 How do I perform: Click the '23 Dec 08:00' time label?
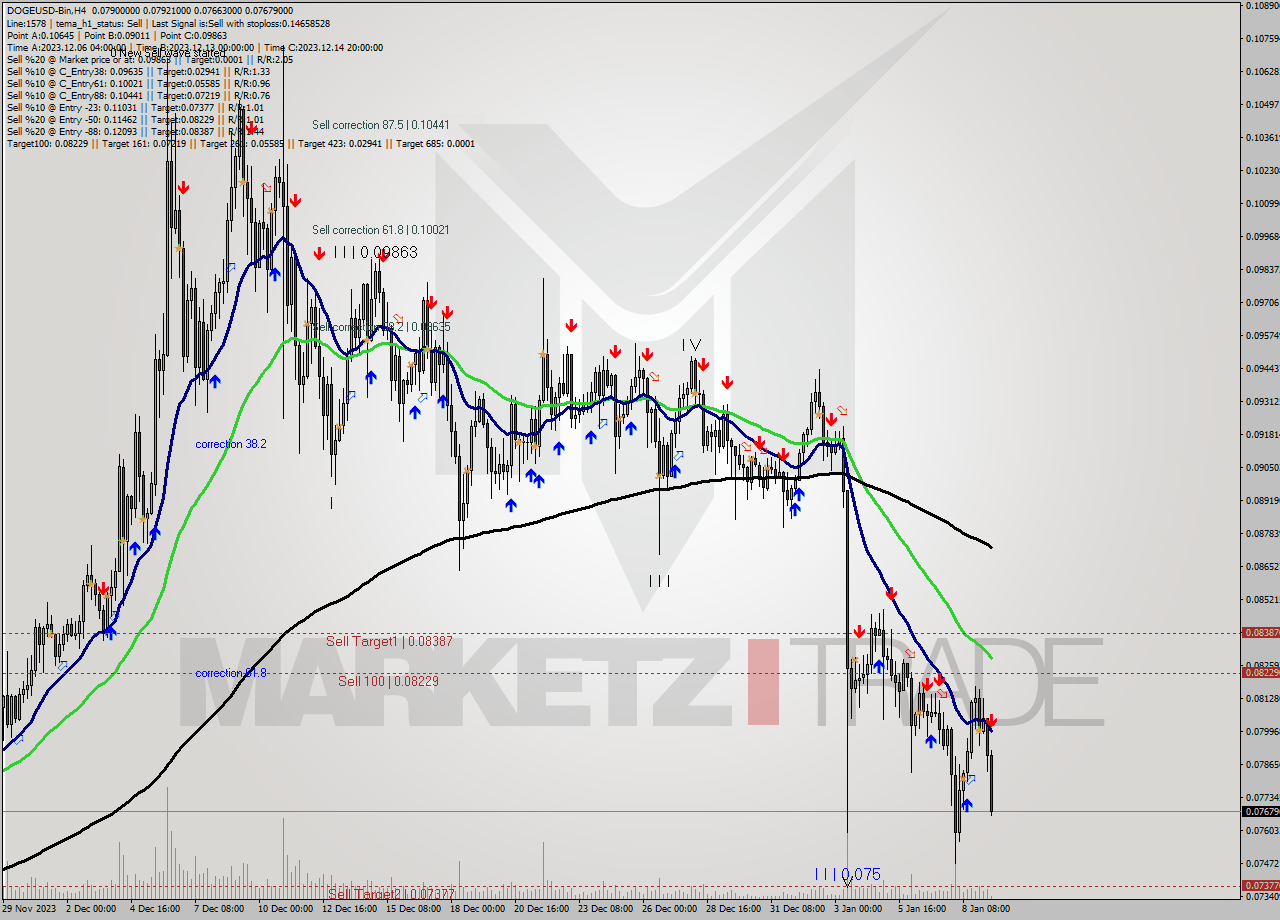pos(605,909)
